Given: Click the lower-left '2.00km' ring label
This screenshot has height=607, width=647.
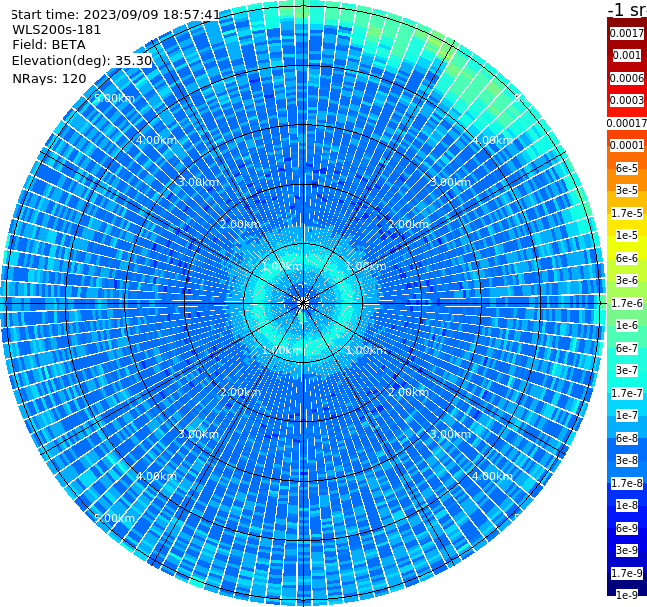Looking at the screenshot, I should point(241,392).
